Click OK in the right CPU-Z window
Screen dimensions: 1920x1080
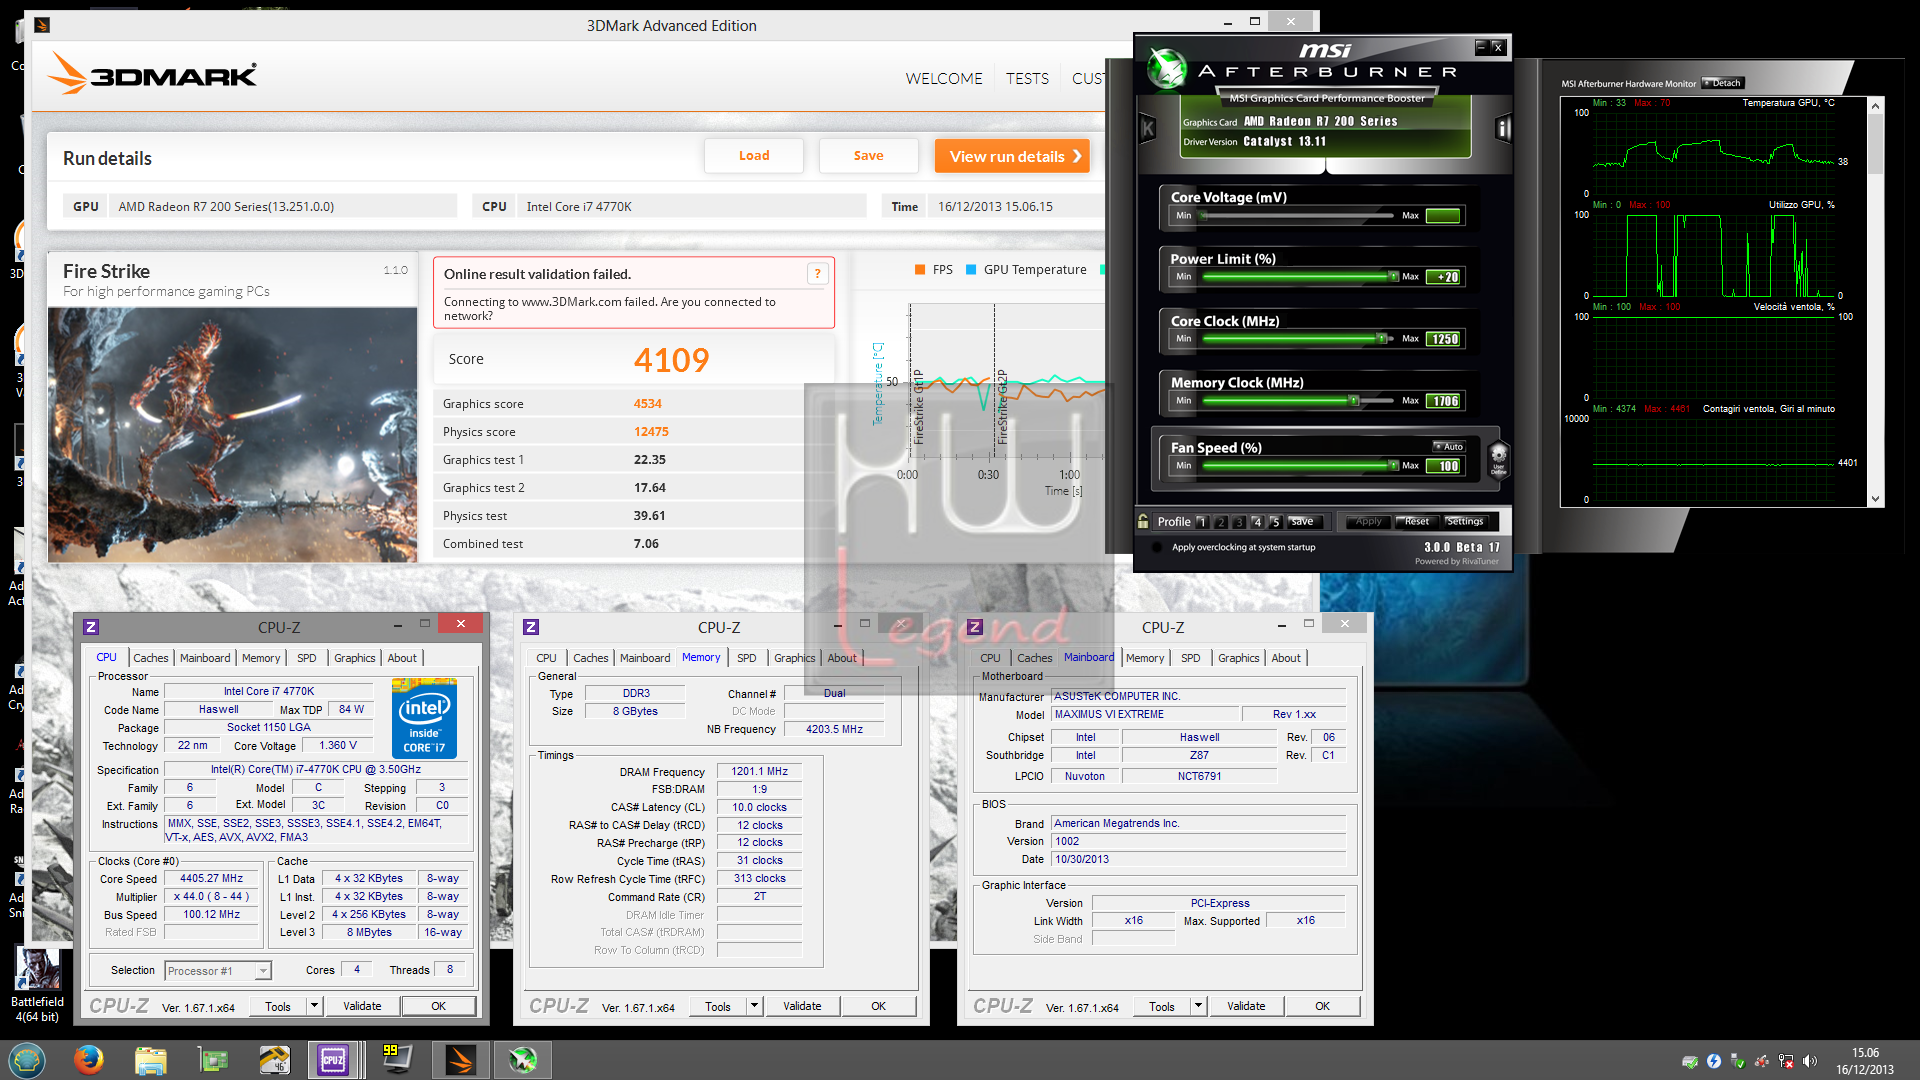pos(1322,1006)
